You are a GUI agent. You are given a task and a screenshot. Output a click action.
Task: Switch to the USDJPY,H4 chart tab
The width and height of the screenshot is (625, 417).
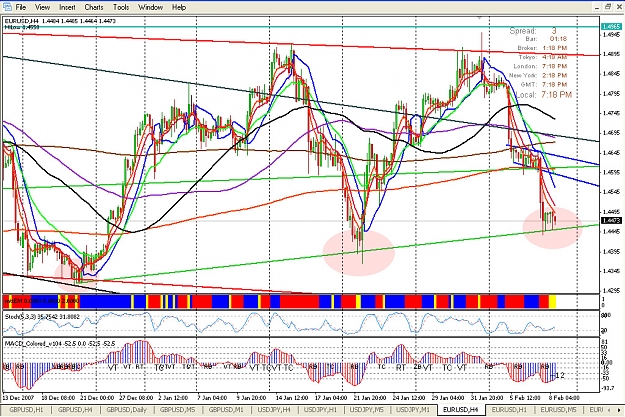pos(274,409)
